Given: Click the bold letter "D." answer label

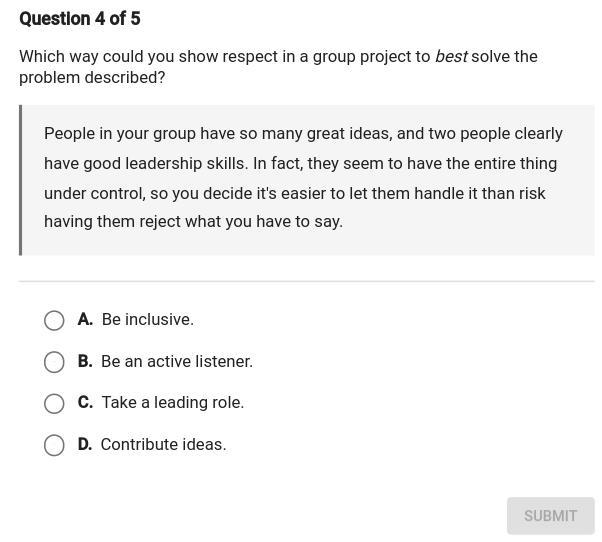Looking at the screenshot, I should (85, 444).
